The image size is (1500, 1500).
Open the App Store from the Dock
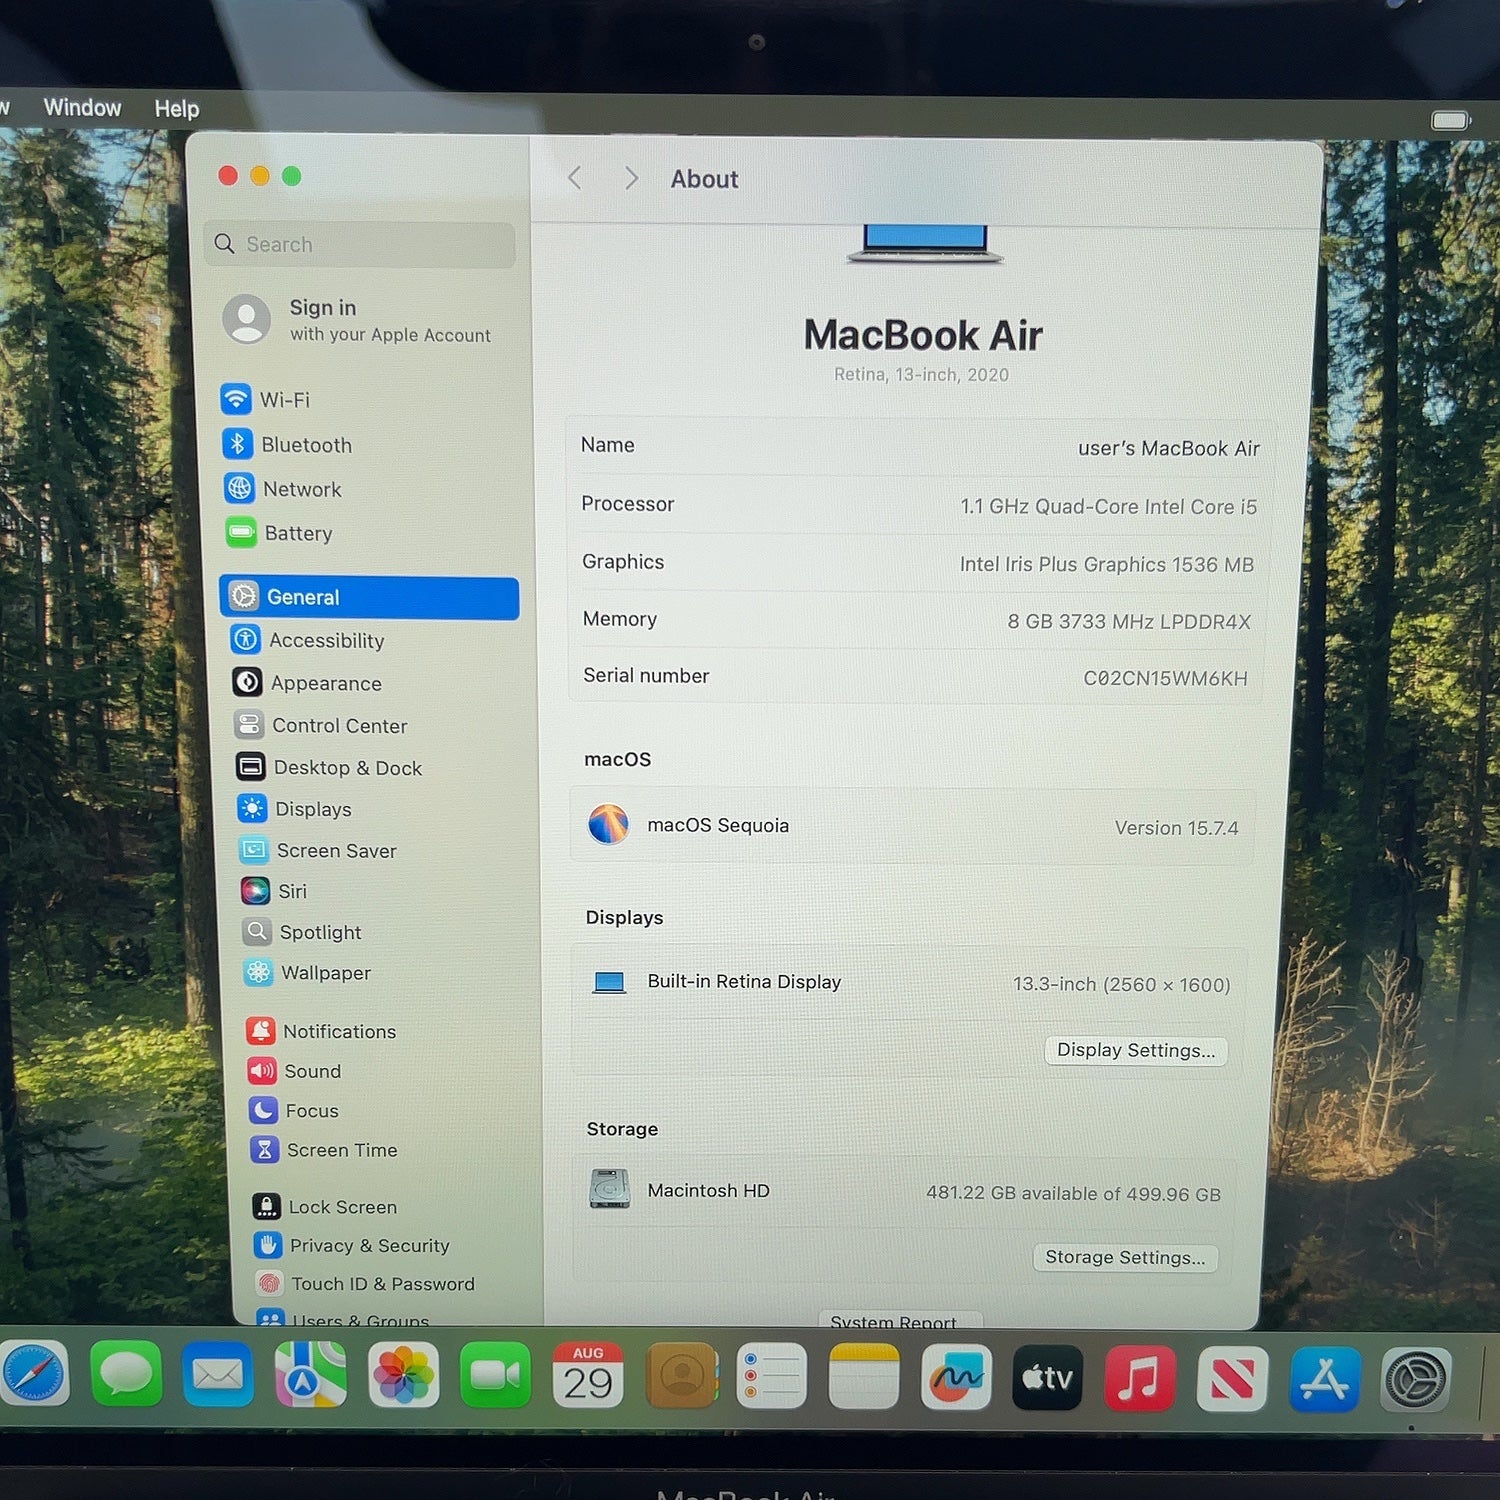point(1324,1379)
